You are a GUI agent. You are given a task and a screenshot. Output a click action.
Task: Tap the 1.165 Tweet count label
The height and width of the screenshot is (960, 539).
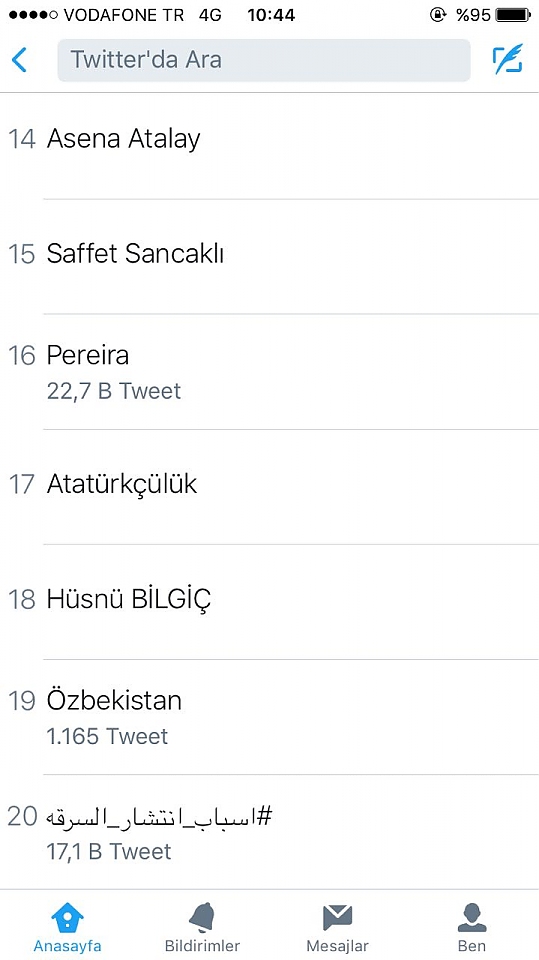pos(107,737)
